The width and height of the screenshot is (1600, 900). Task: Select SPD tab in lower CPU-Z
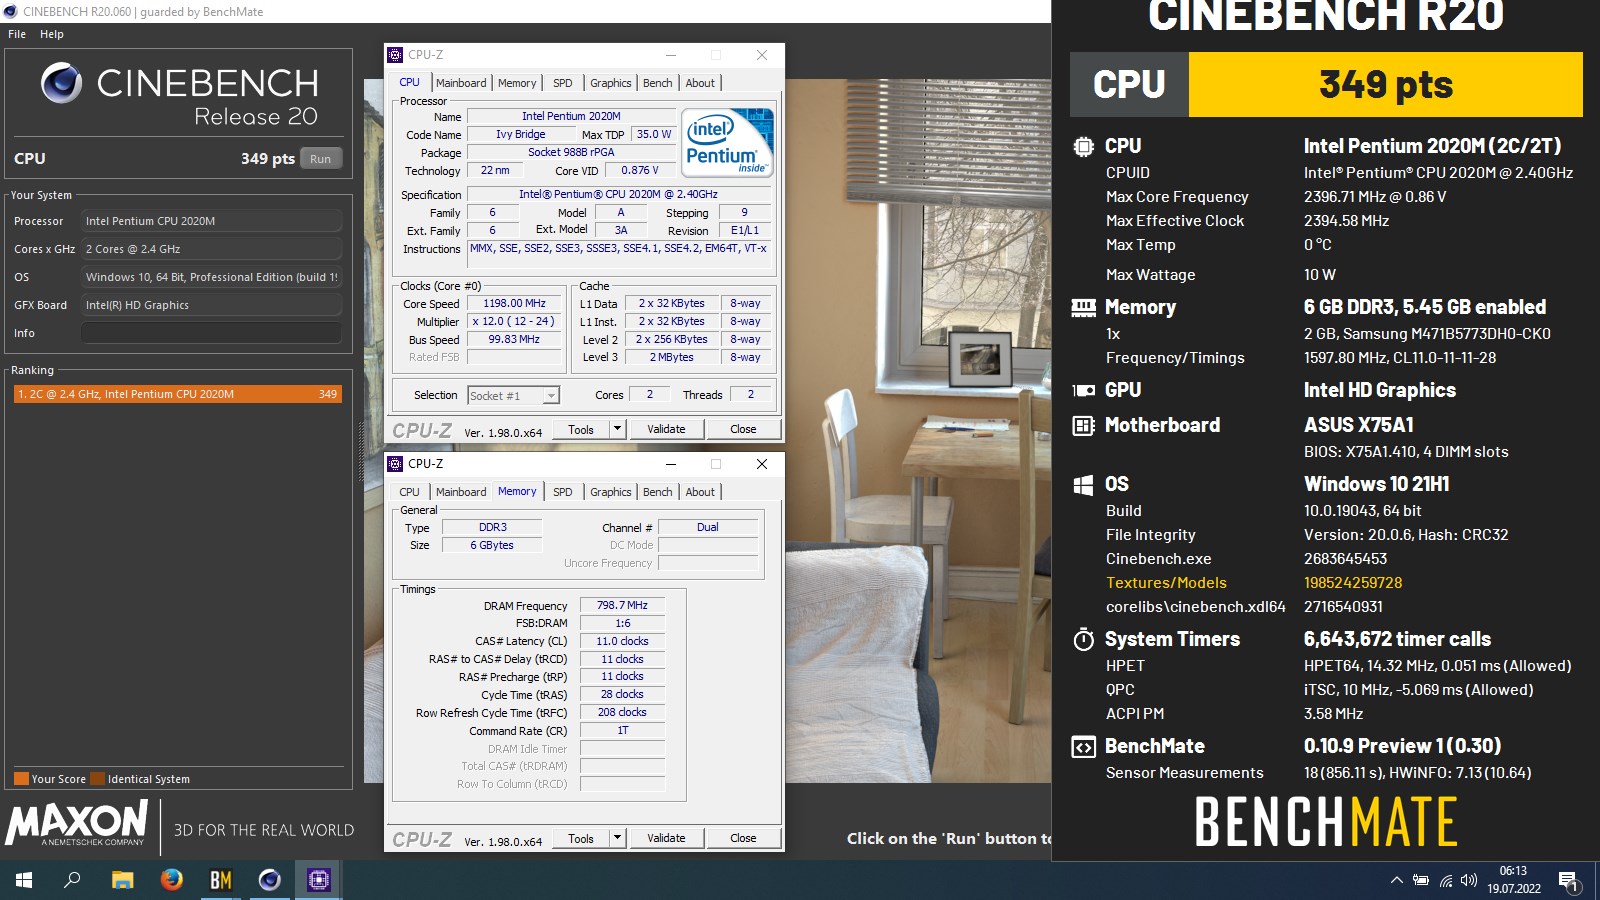[x=563, y=492]
